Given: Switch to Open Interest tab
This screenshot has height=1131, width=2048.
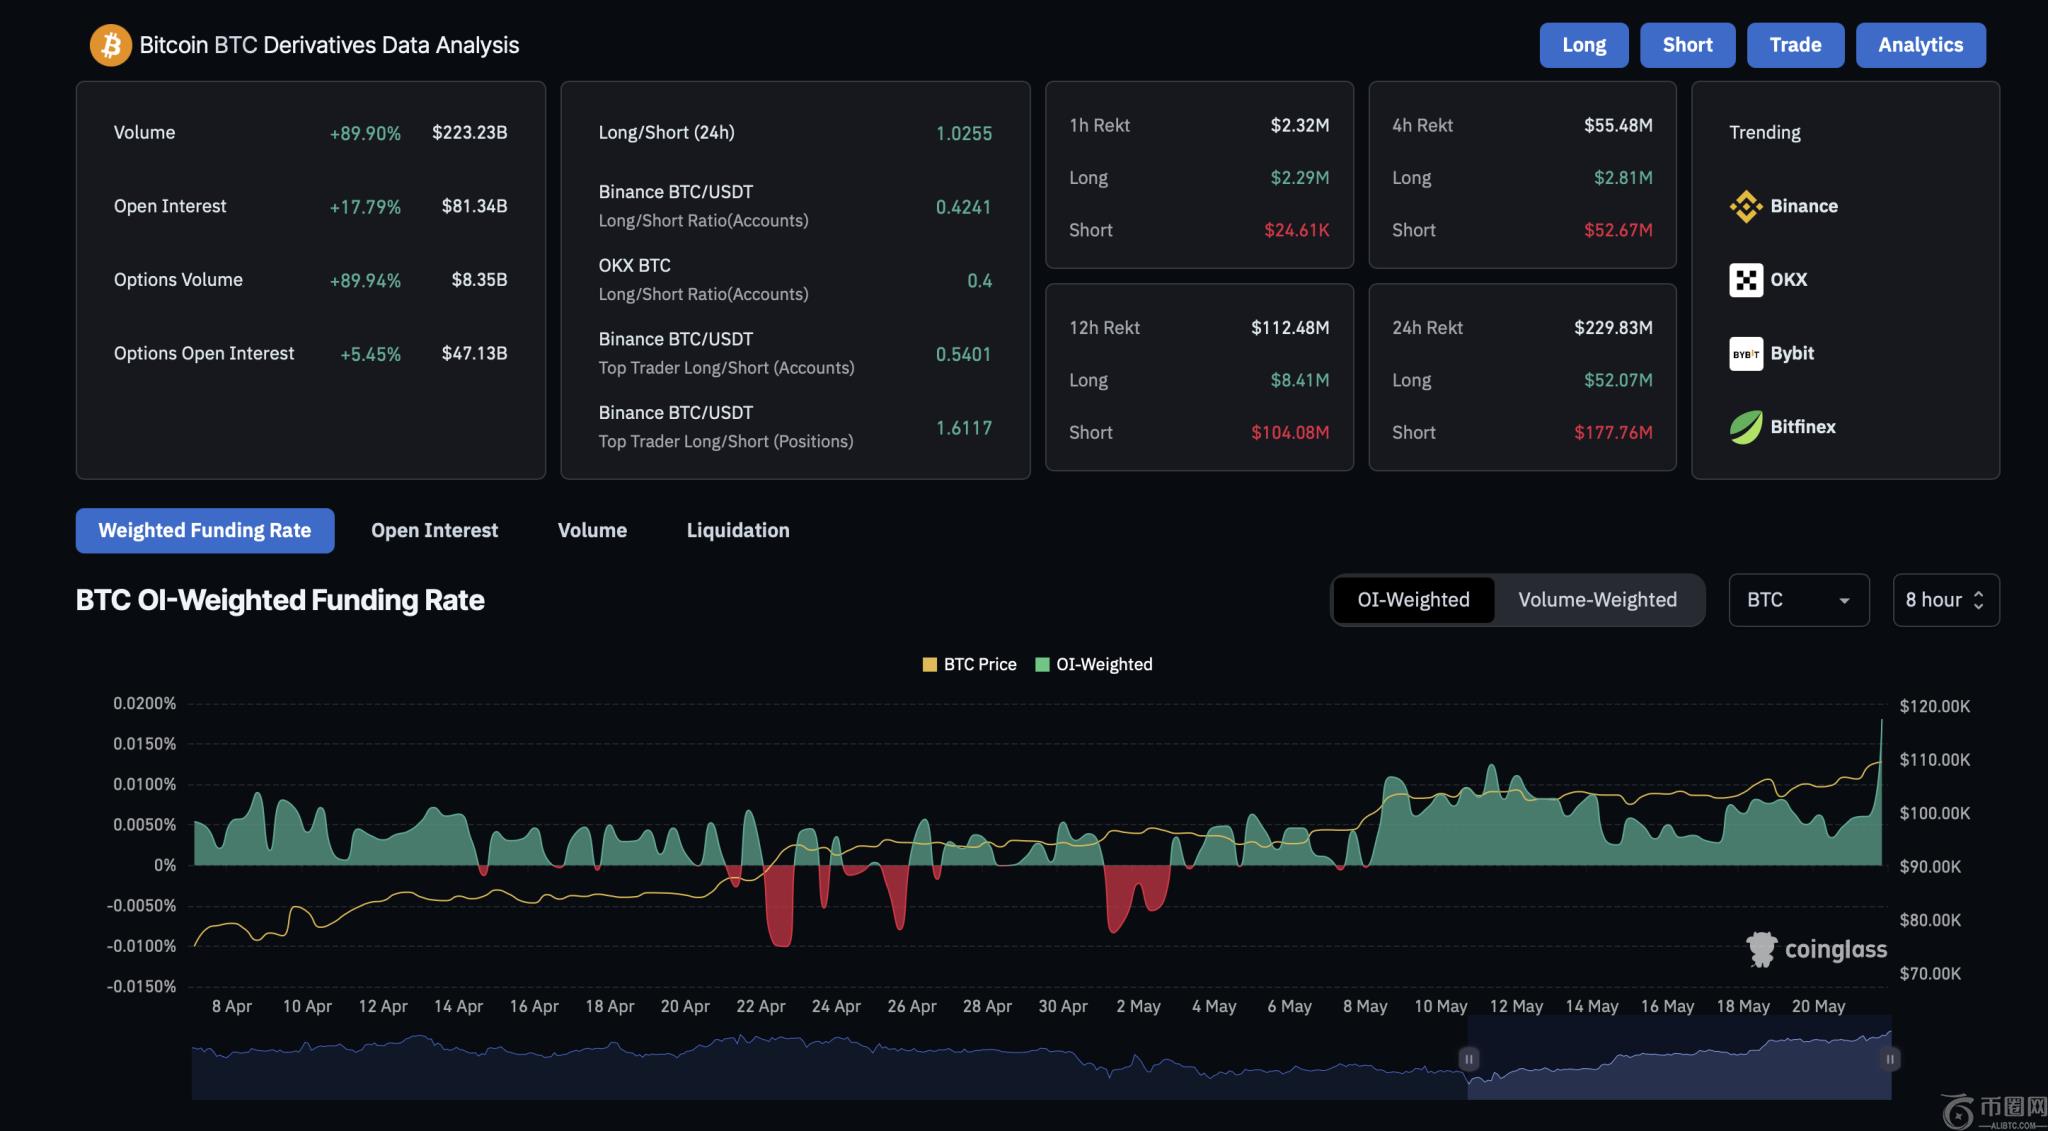Looking at the screenshot, I should (x=434, y=530).
